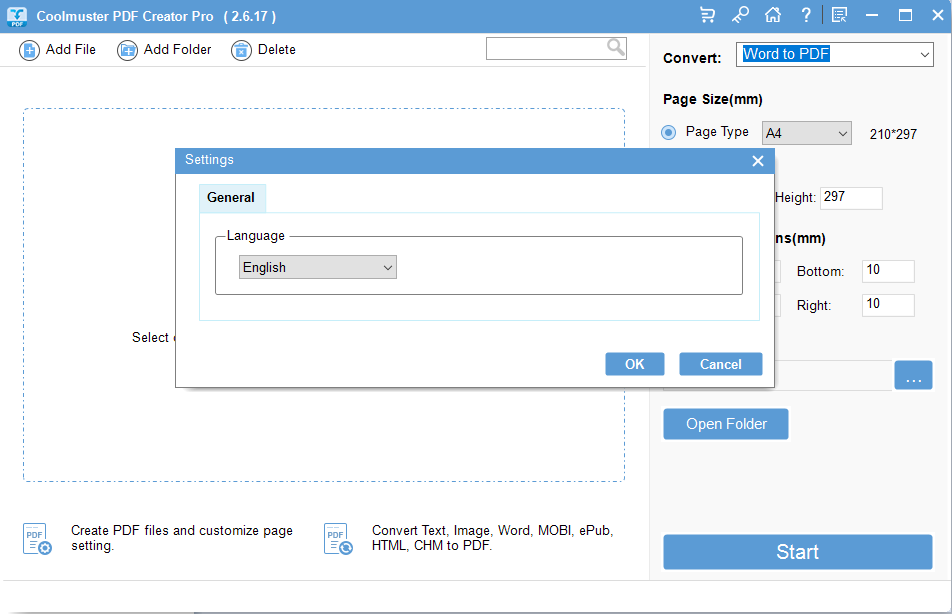Screen dimensions: 952x614
Task: Click the key register icon
Action: click(740, 15)
